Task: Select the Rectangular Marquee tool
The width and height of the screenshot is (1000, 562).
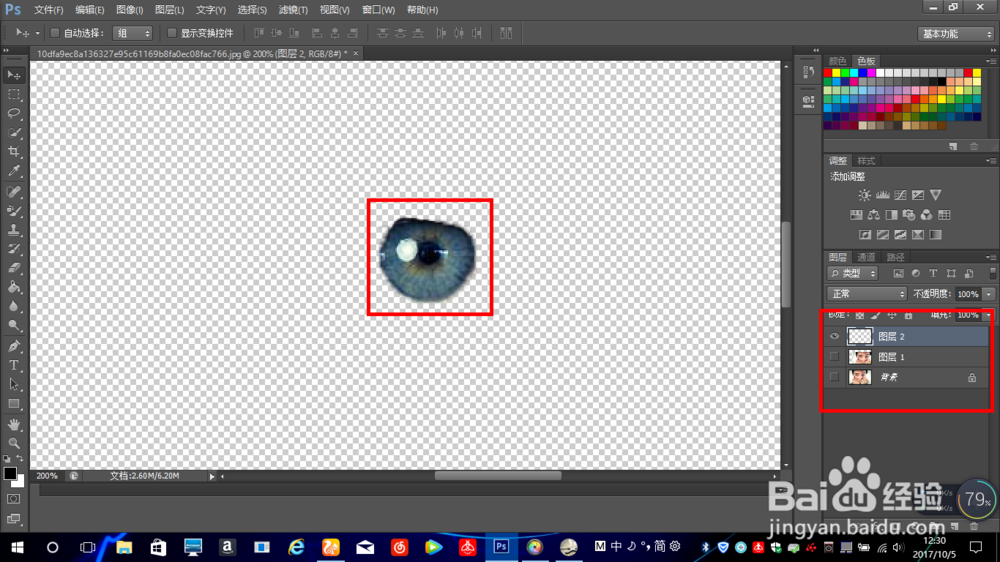Action: pos(13,94)
